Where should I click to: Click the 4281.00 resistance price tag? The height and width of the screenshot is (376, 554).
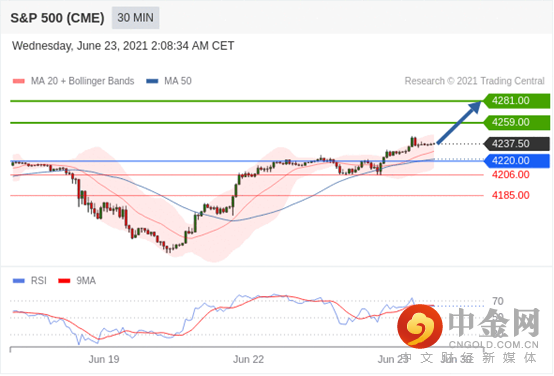(x=517, y=101)
